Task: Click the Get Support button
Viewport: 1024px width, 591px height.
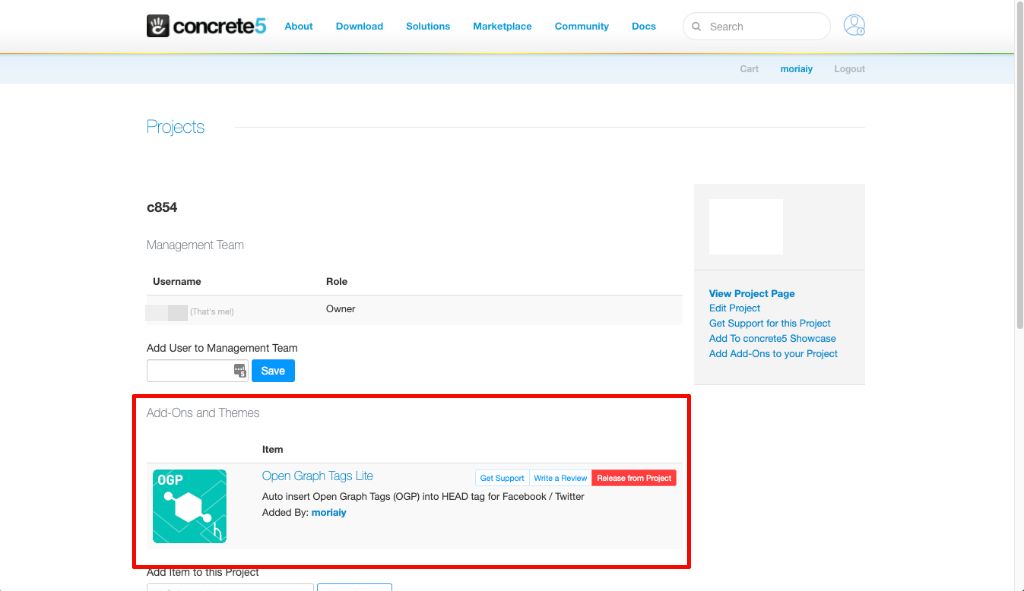Action: click(x=502, y=478)
